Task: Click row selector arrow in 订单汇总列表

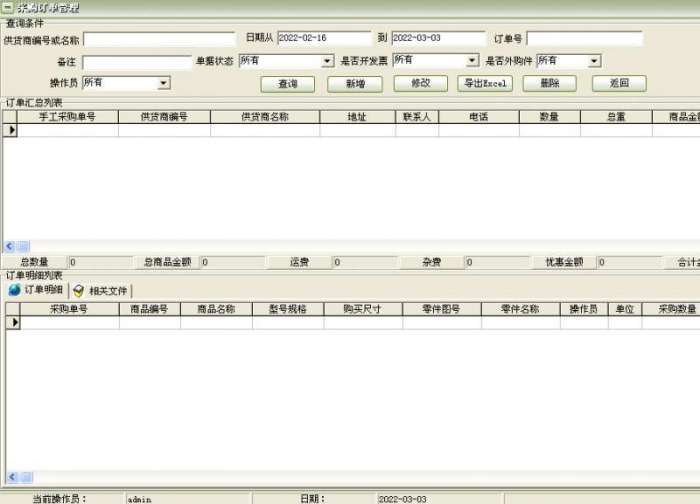Action: [x=10, y=130]
